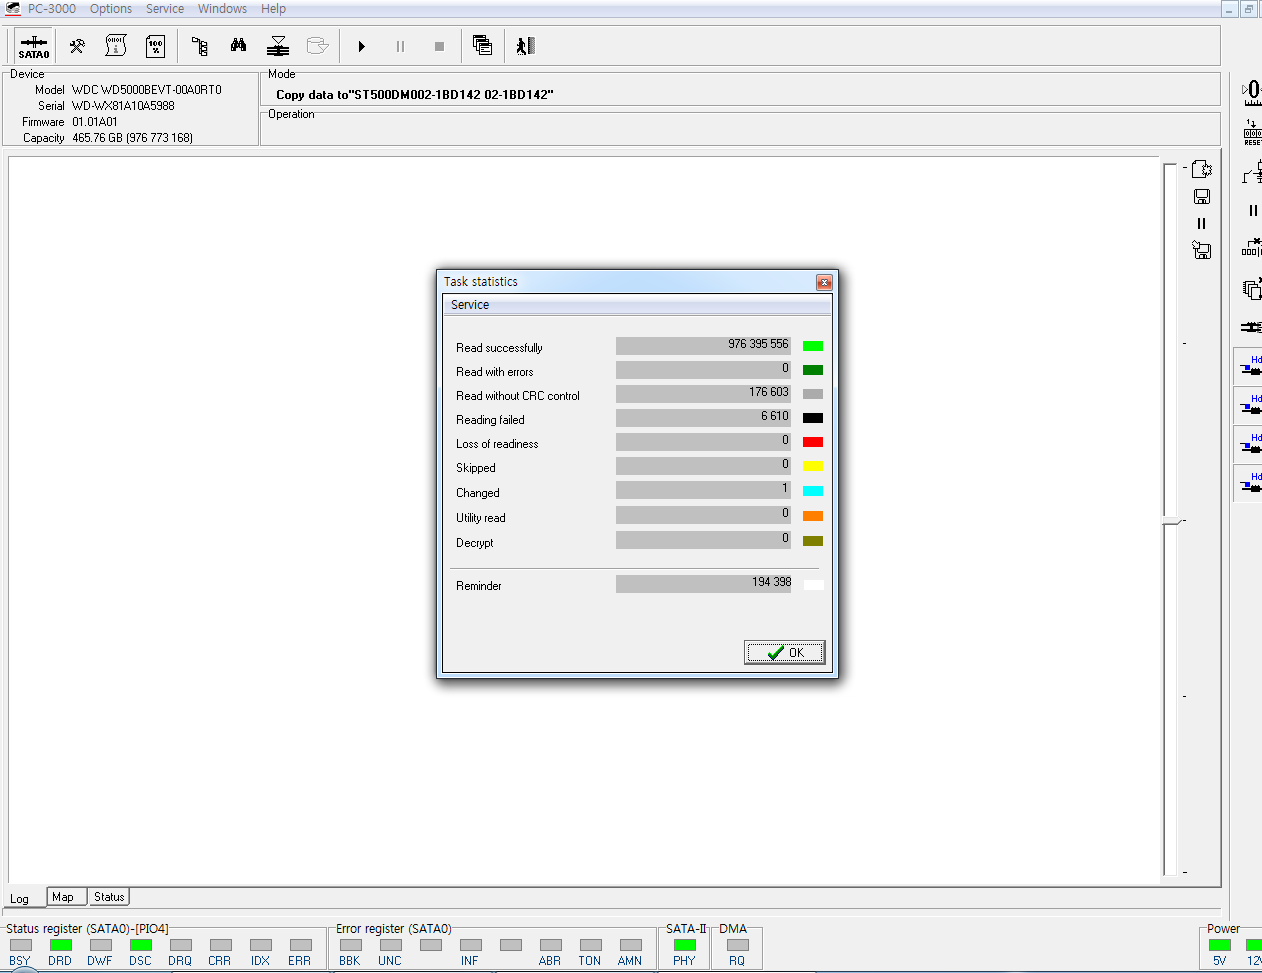Open the Service menu

click(x=165, y=9)
